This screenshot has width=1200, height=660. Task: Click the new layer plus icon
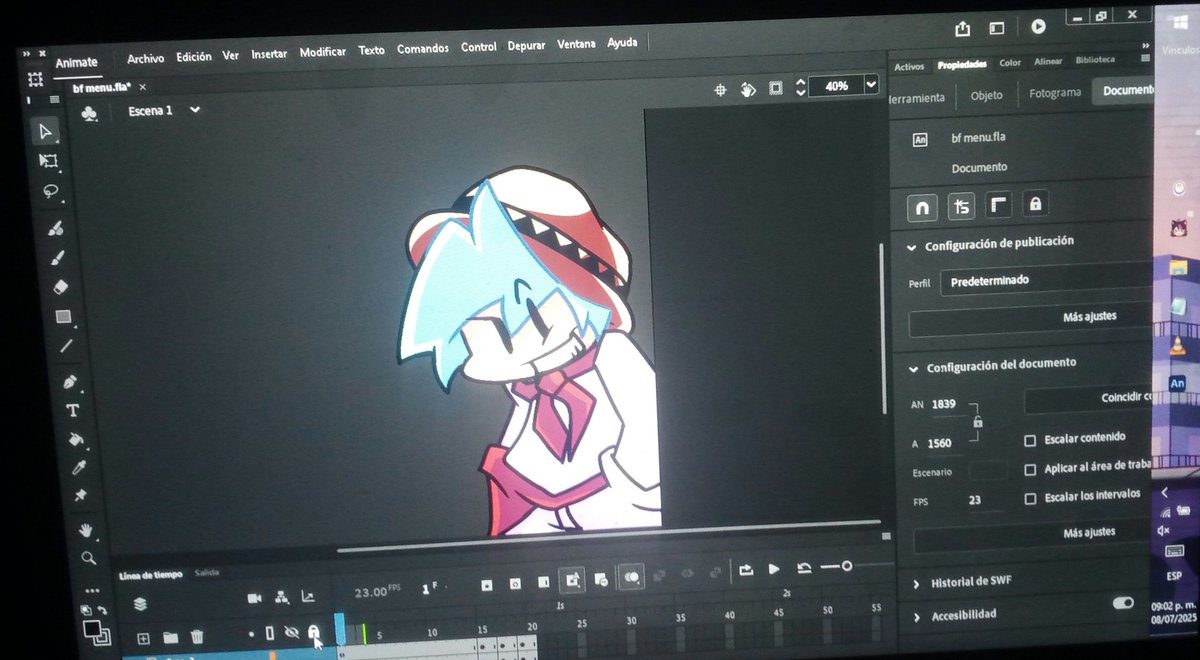coord(143,637)
